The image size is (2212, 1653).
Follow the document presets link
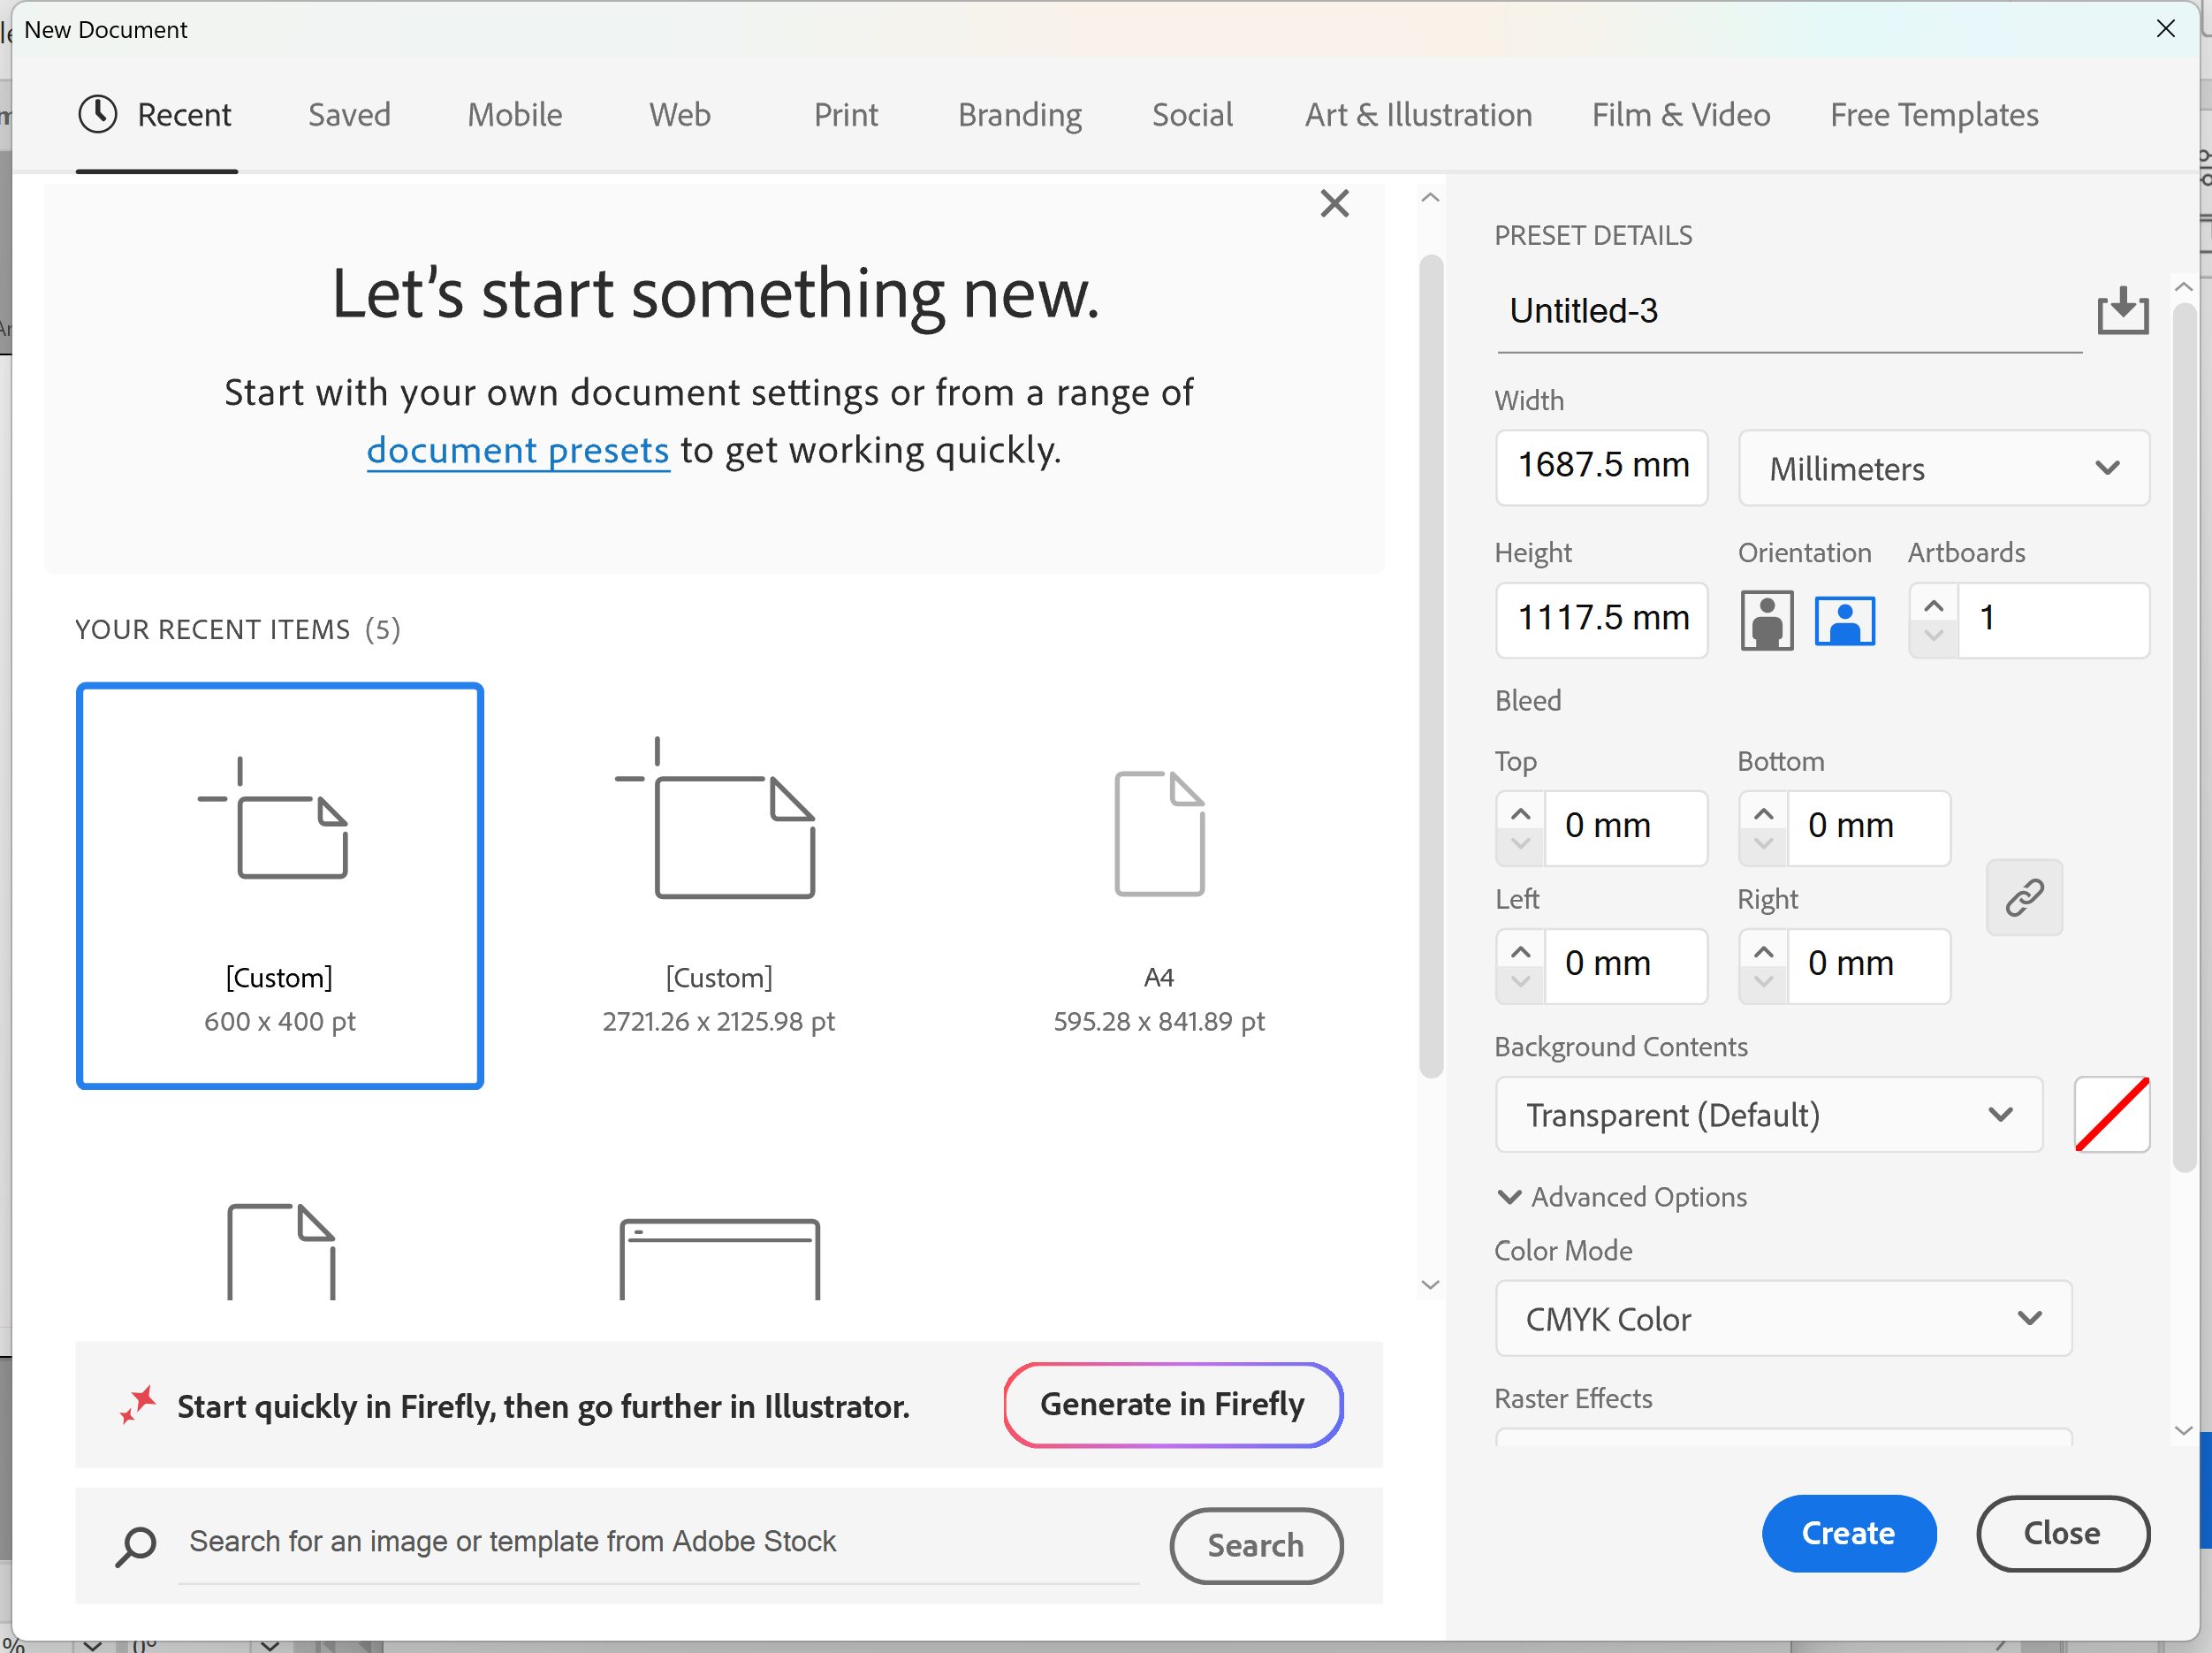coord(518,450)
